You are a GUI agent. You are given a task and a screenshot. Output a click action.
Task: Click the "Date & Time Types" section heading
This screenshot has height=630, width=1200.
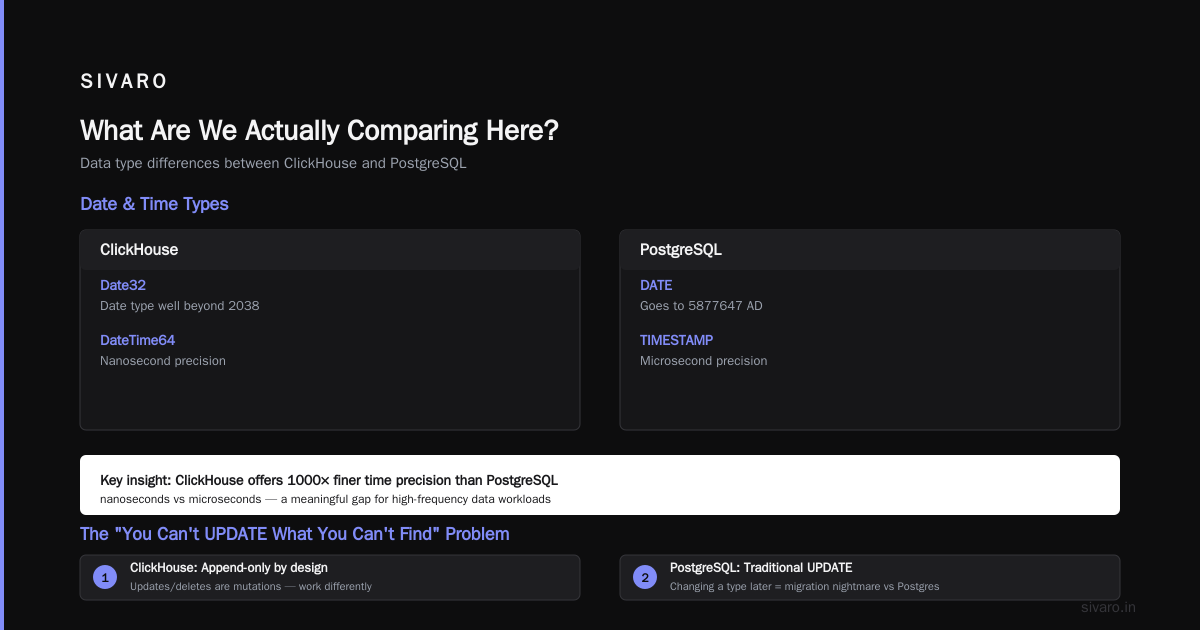(x=154, y=204)
